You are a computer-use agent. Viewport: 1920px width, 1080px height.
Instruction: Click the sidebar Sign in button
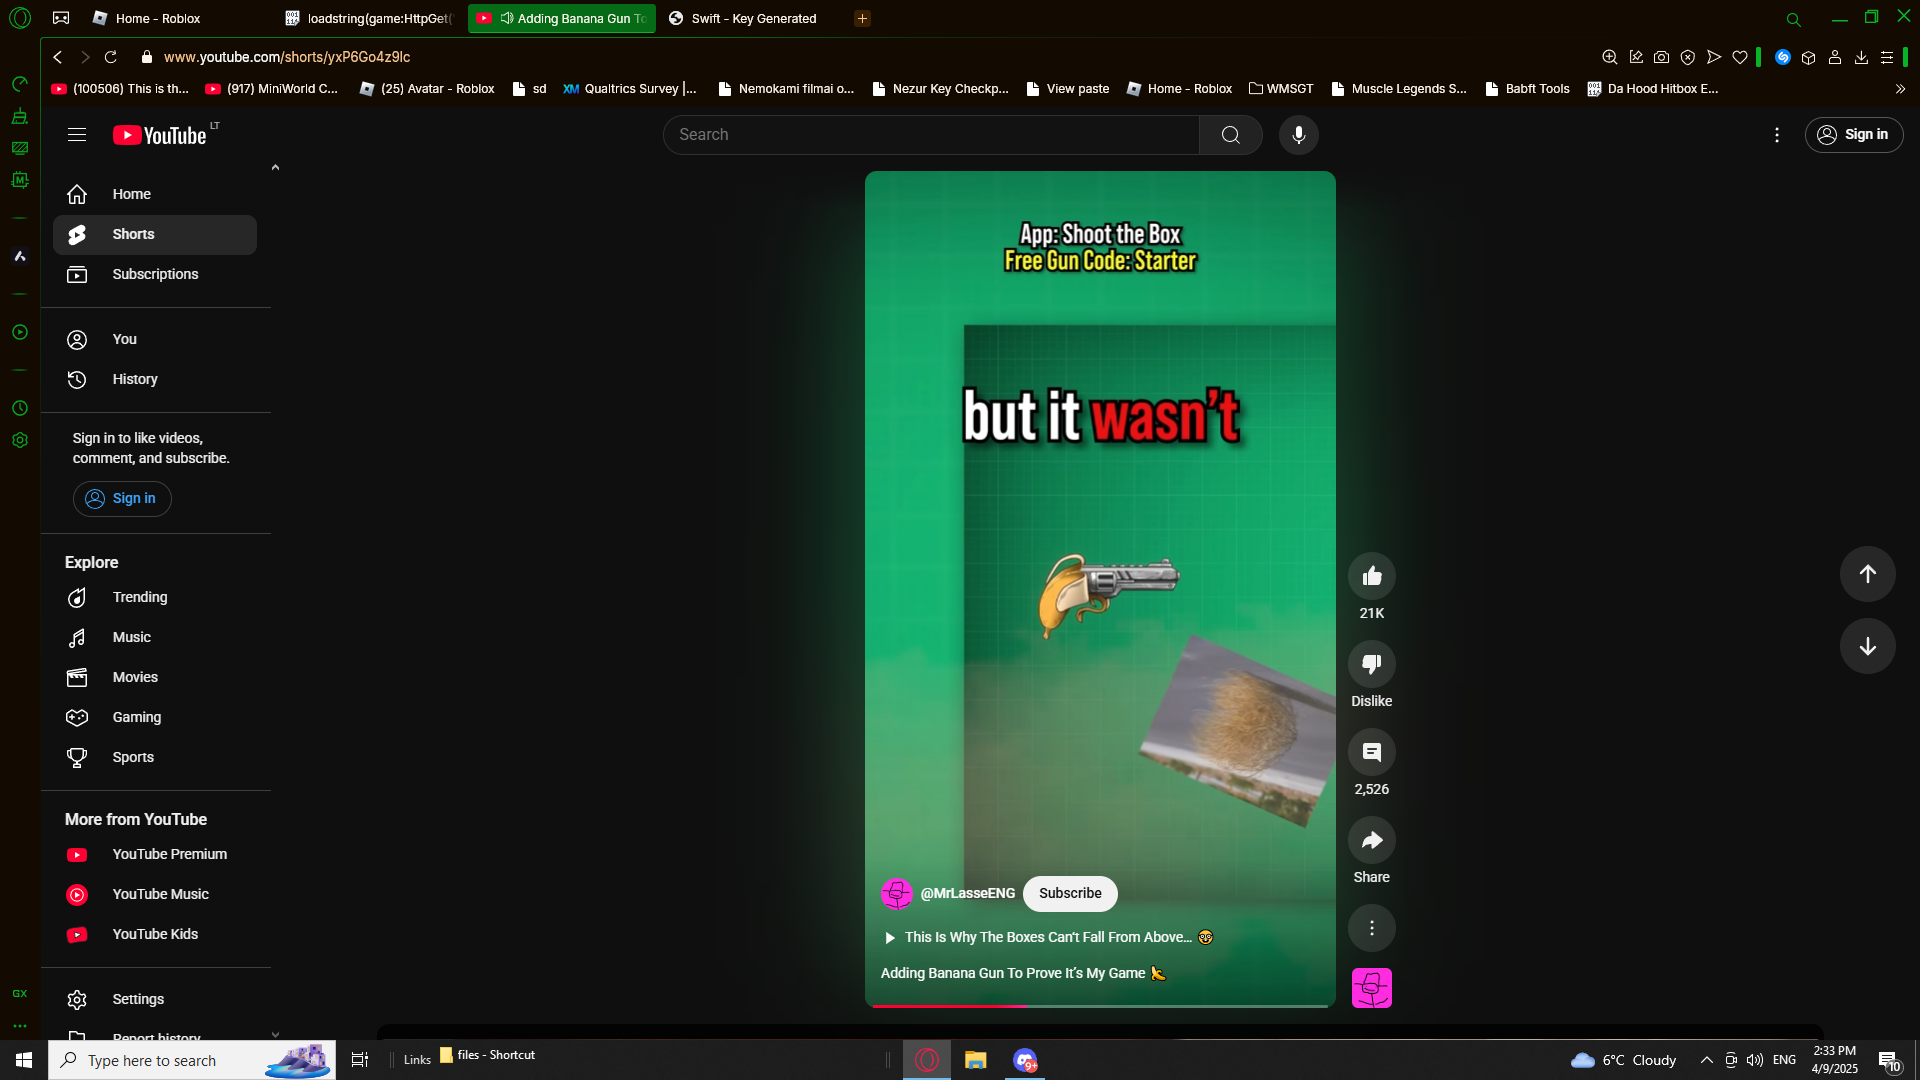tap(122, 499)
